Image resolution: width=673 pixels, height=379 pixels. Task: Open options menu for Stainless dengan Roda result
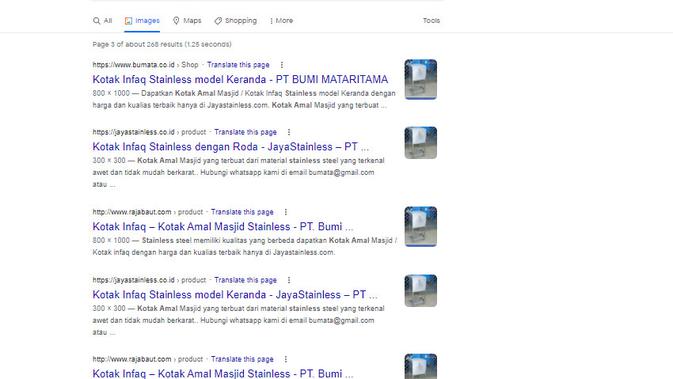(x=289, y=132)
